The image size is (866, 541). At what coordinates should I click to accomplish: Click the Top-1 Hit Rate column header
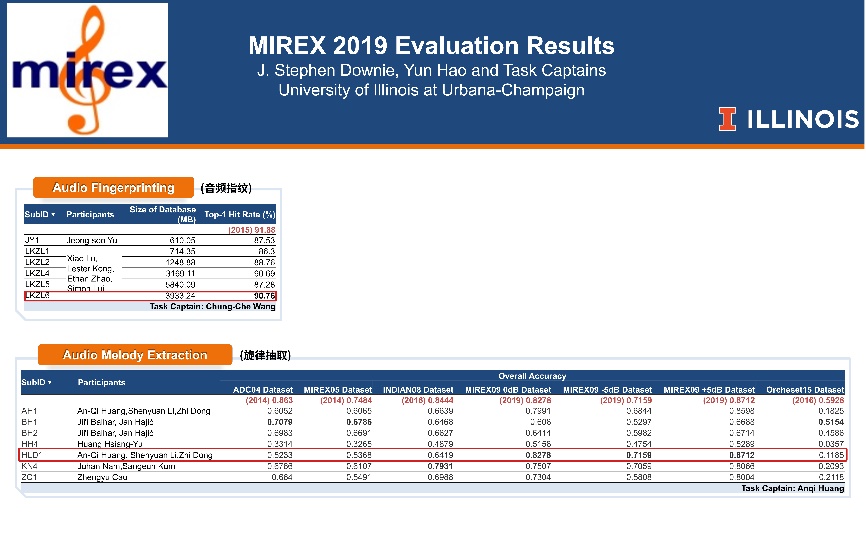(239, 214)
